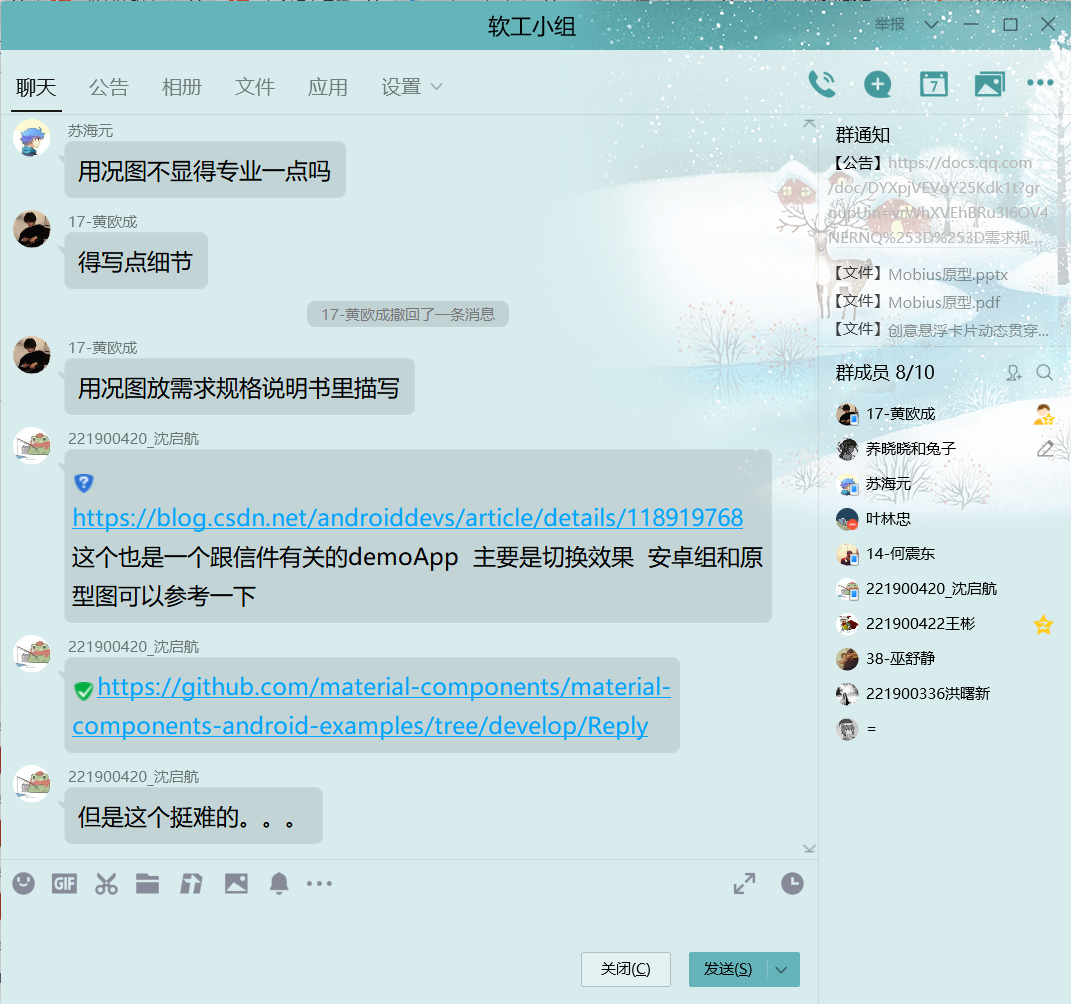Click the edit pencil icon beside 养晓晓和兔子
1071x1004 pixels.
tap(1045, 449)
